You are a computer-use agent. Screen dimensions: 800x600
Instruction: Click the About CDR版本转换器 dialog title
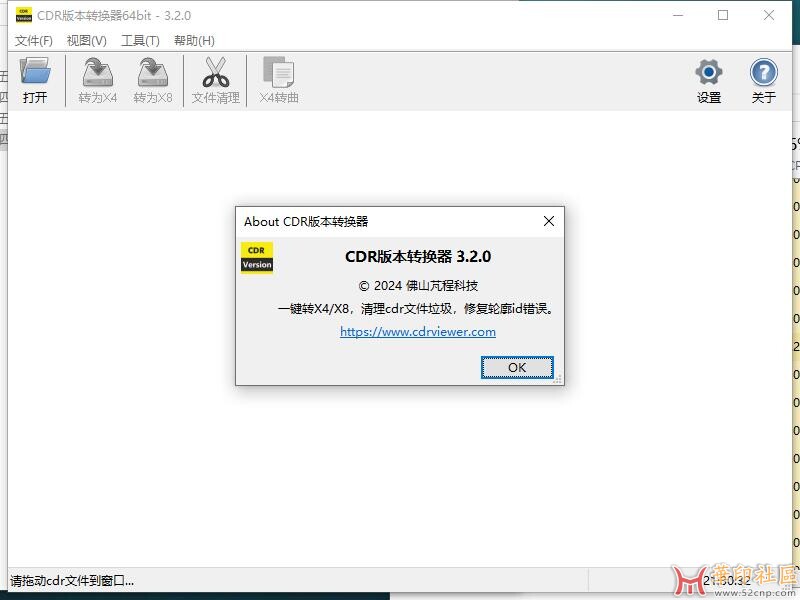(306, 221)
